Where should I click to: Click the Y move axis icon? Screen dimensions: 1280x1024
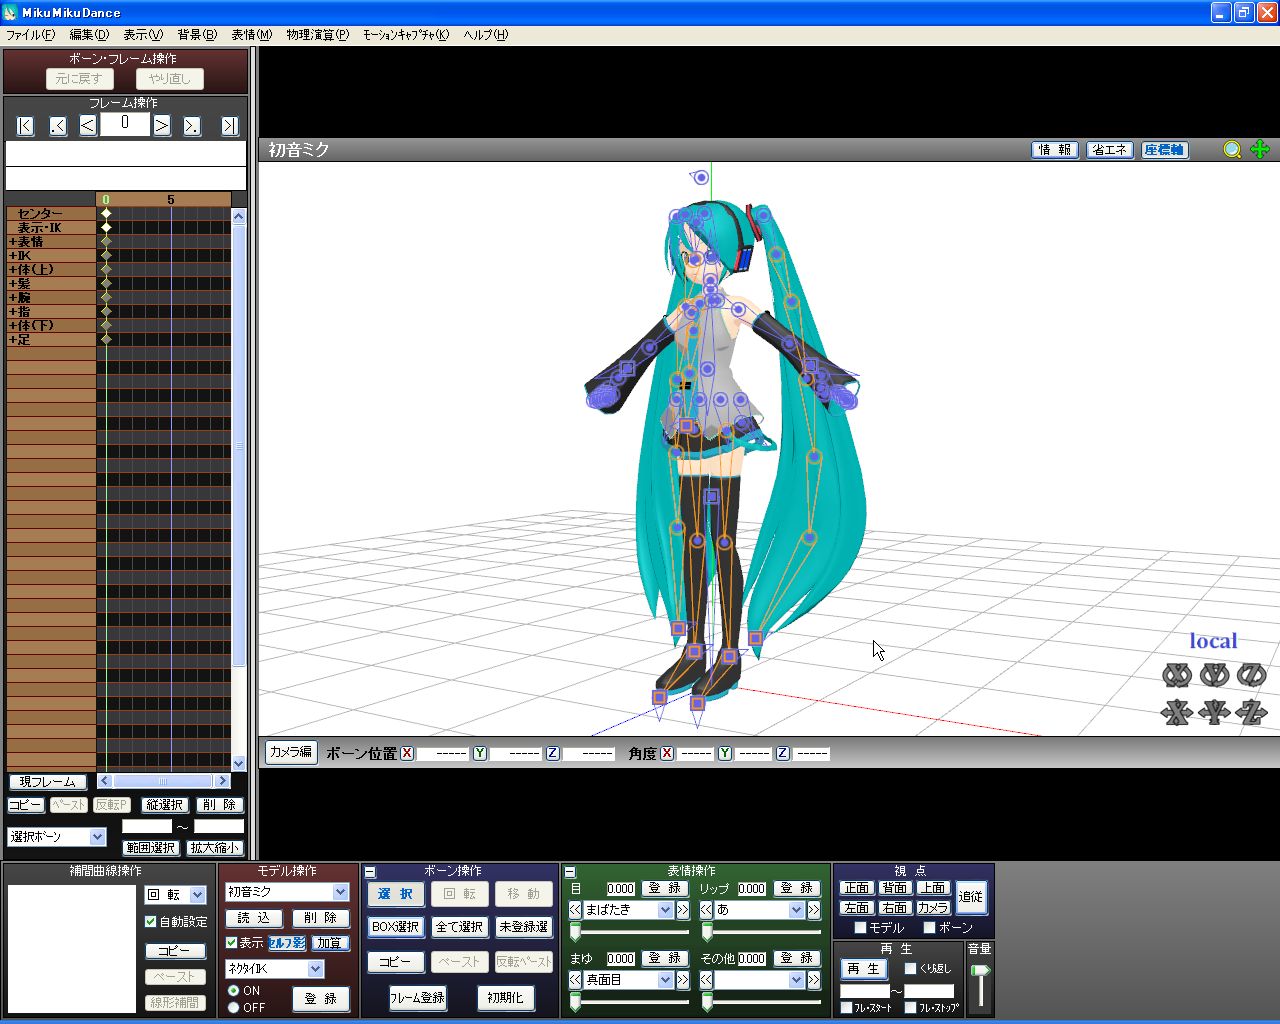(1214, 712)
